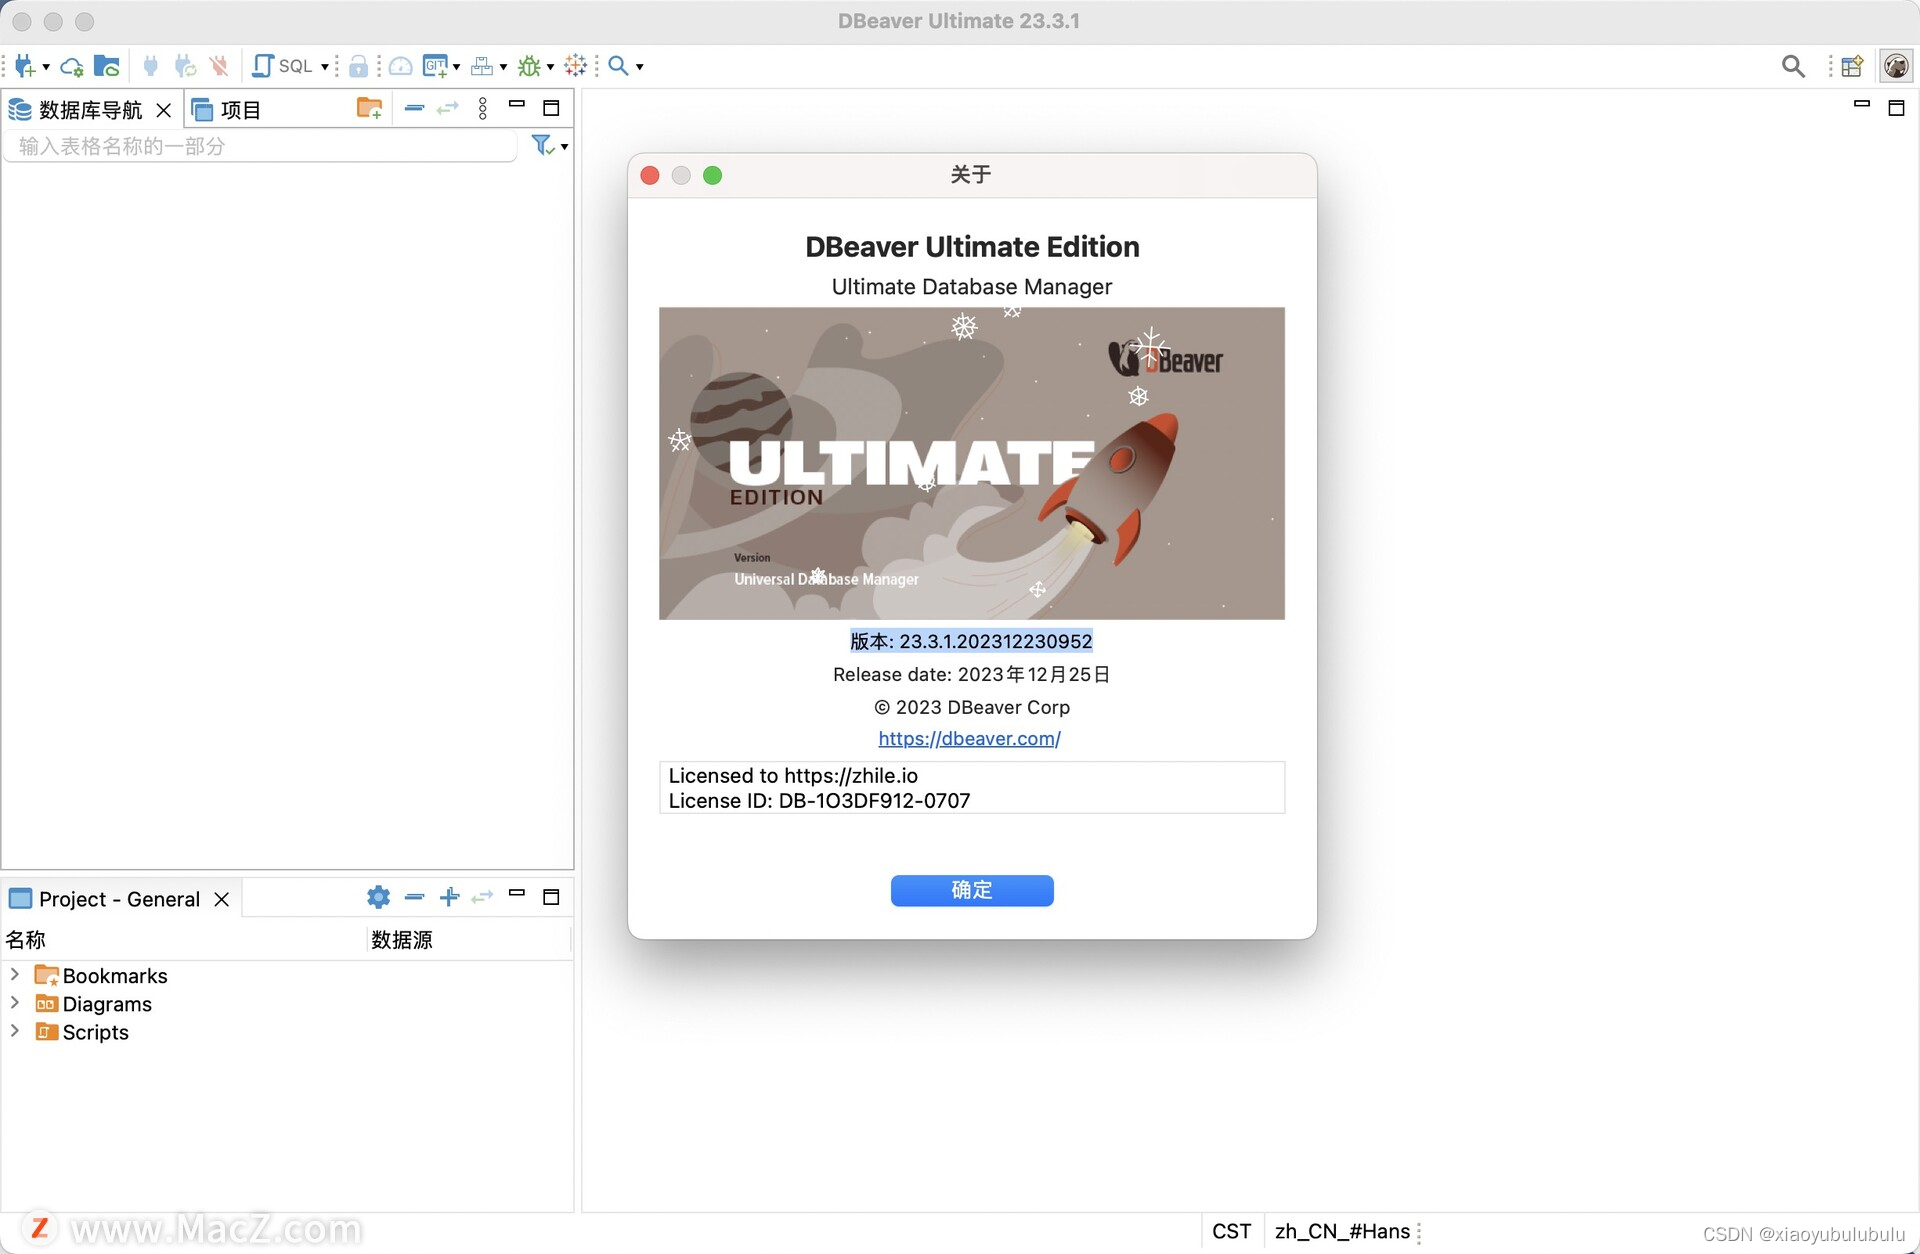Open the driver manager packages icon
This screenshot has height=1254, width=1920.
point(482,66)
